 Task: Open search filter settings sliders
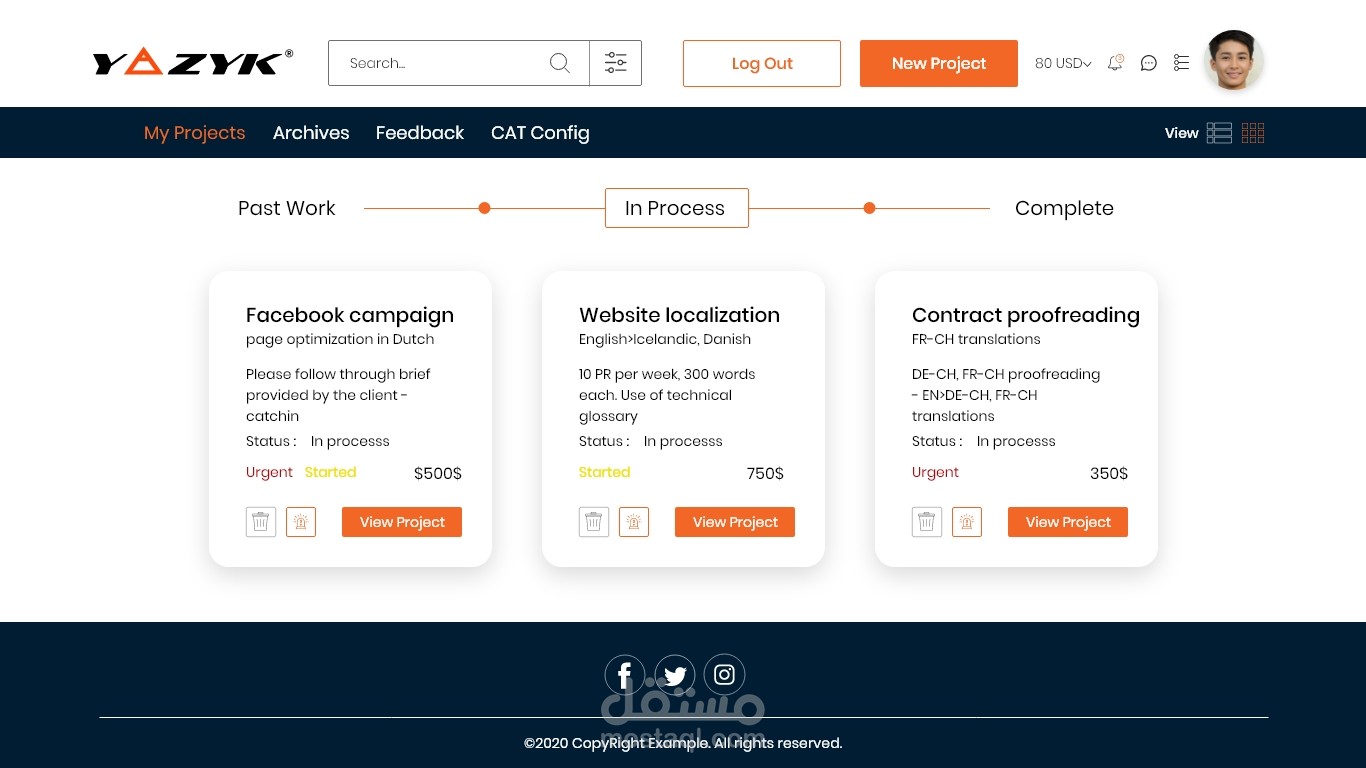coord(615,63)
